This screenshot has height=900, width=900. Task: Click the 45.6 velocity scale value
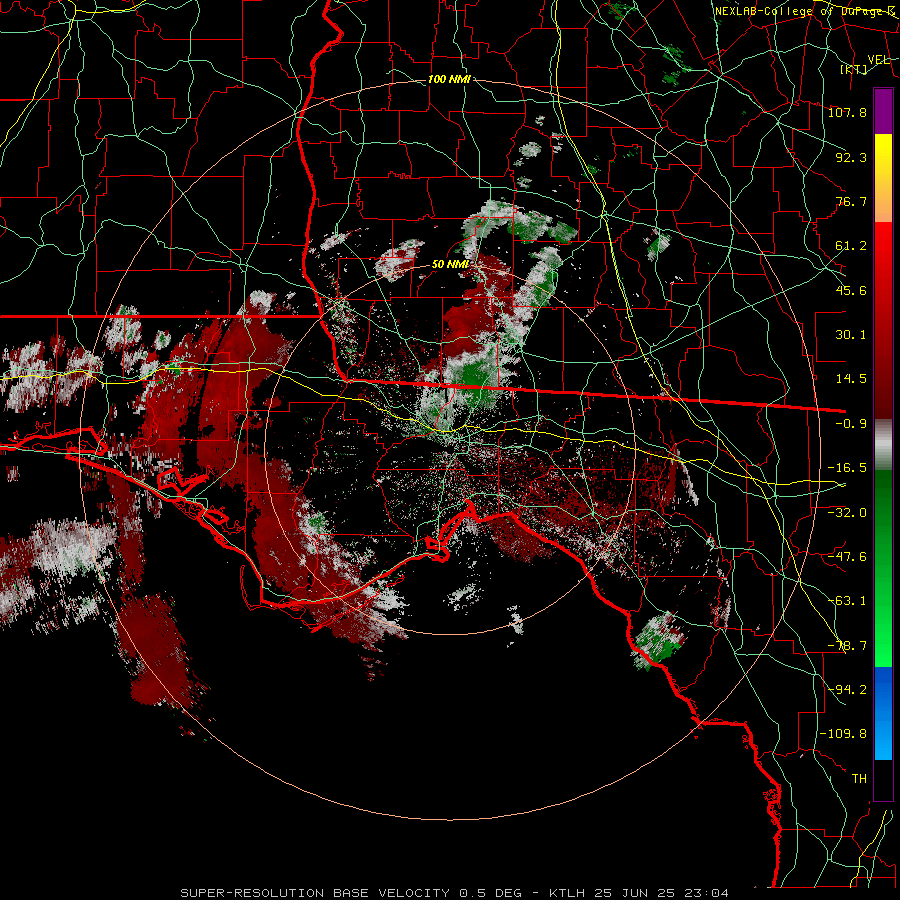851,290
